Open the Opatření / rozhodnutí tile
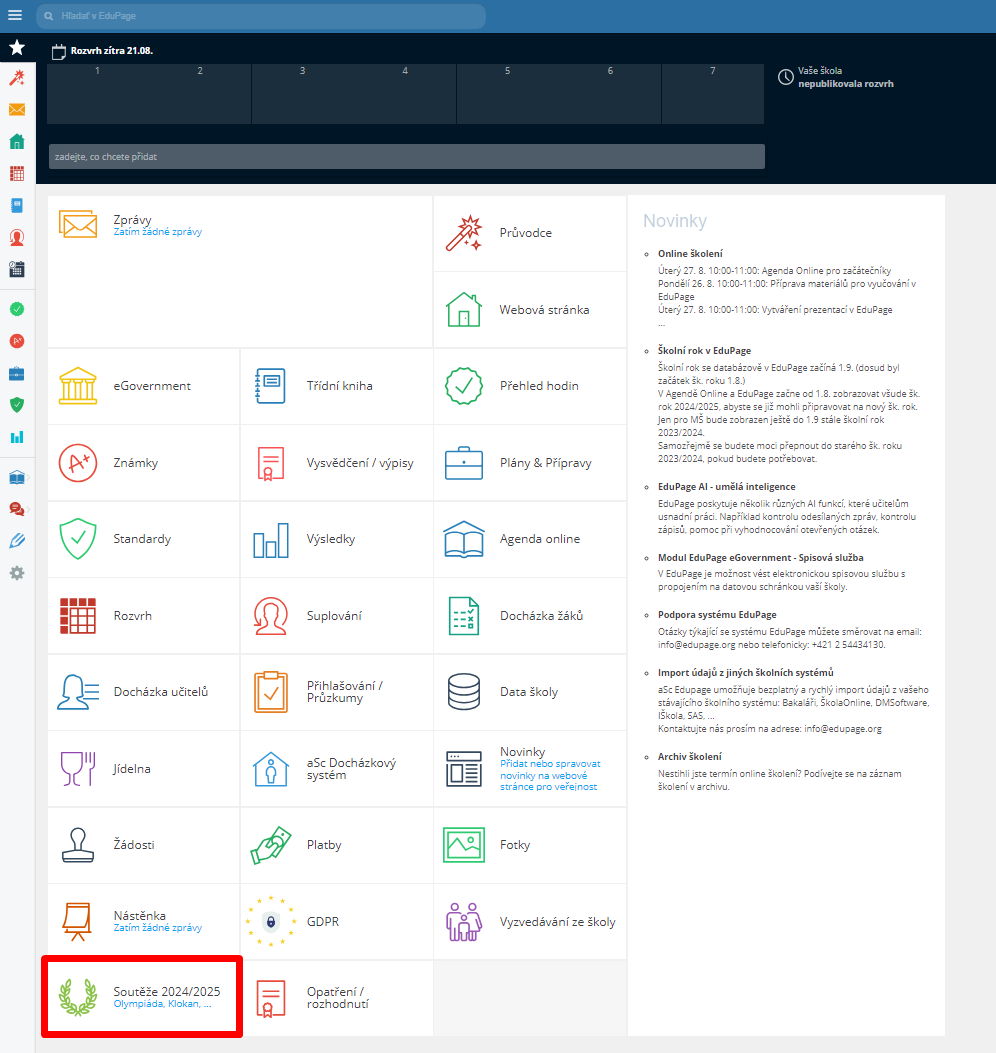 (x=336, y=998)
